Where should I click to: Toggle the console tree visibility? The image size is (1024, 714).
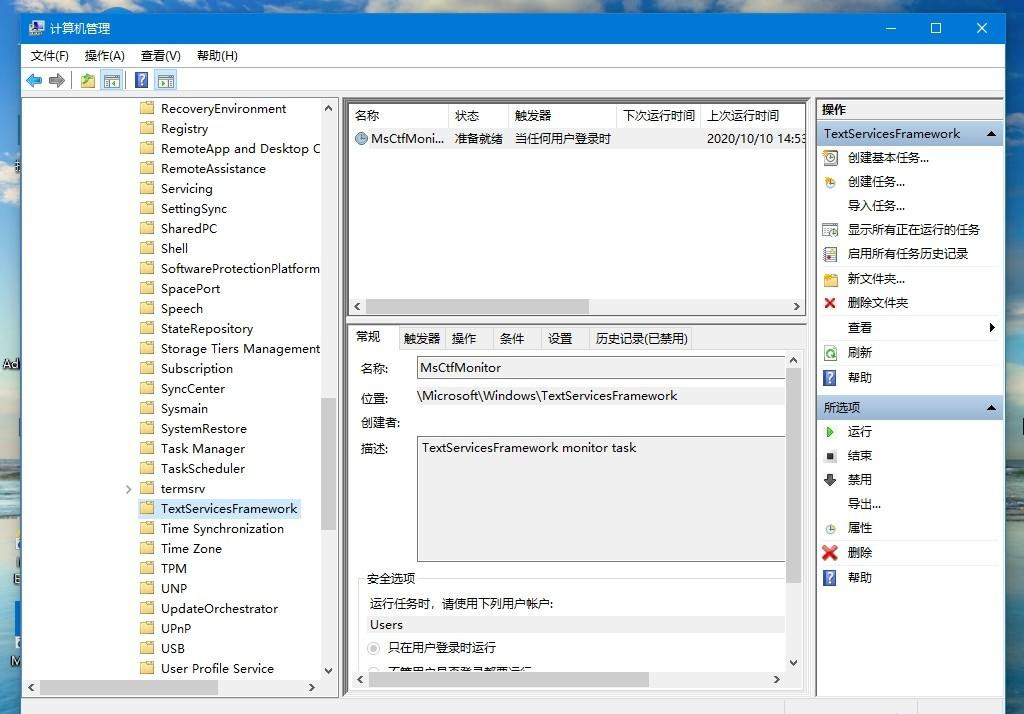pyautogui.click(x=111, y=80)
